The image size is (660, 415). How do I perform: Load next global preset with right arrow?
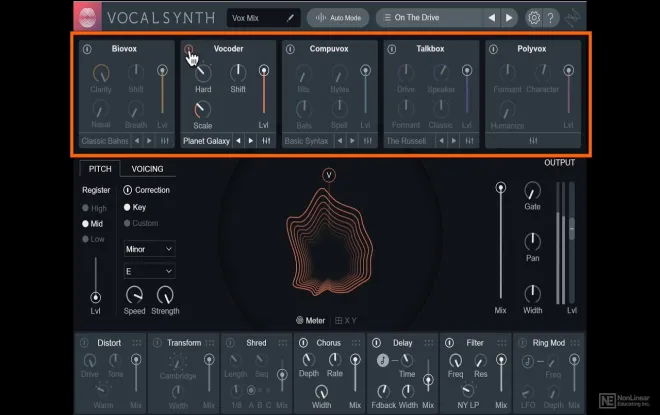click(x=509, y=18)
